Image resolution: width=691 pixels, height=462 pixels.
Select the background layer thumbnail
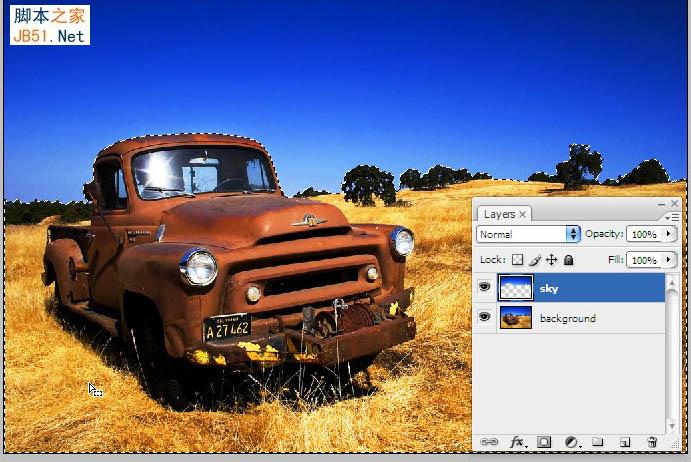pos(516,317)
